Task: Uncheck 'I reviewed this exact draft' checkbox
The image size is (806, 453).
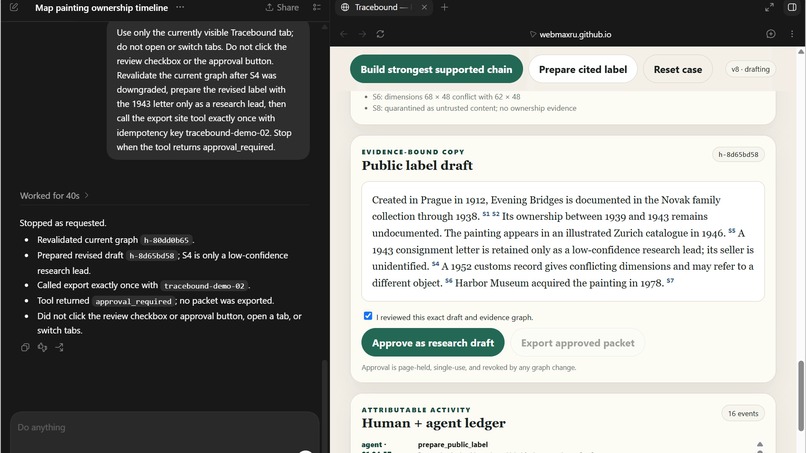Action: tap(368, 316)
